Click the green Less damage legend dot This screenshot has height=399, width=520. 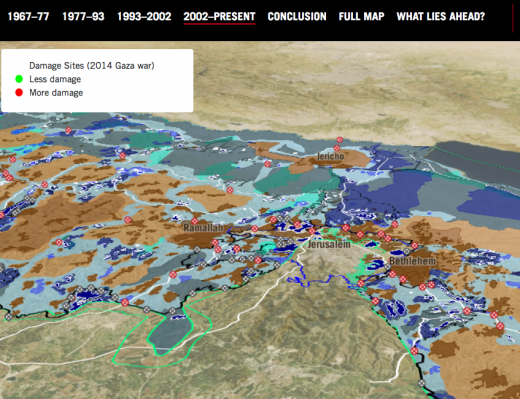(19, 79)
